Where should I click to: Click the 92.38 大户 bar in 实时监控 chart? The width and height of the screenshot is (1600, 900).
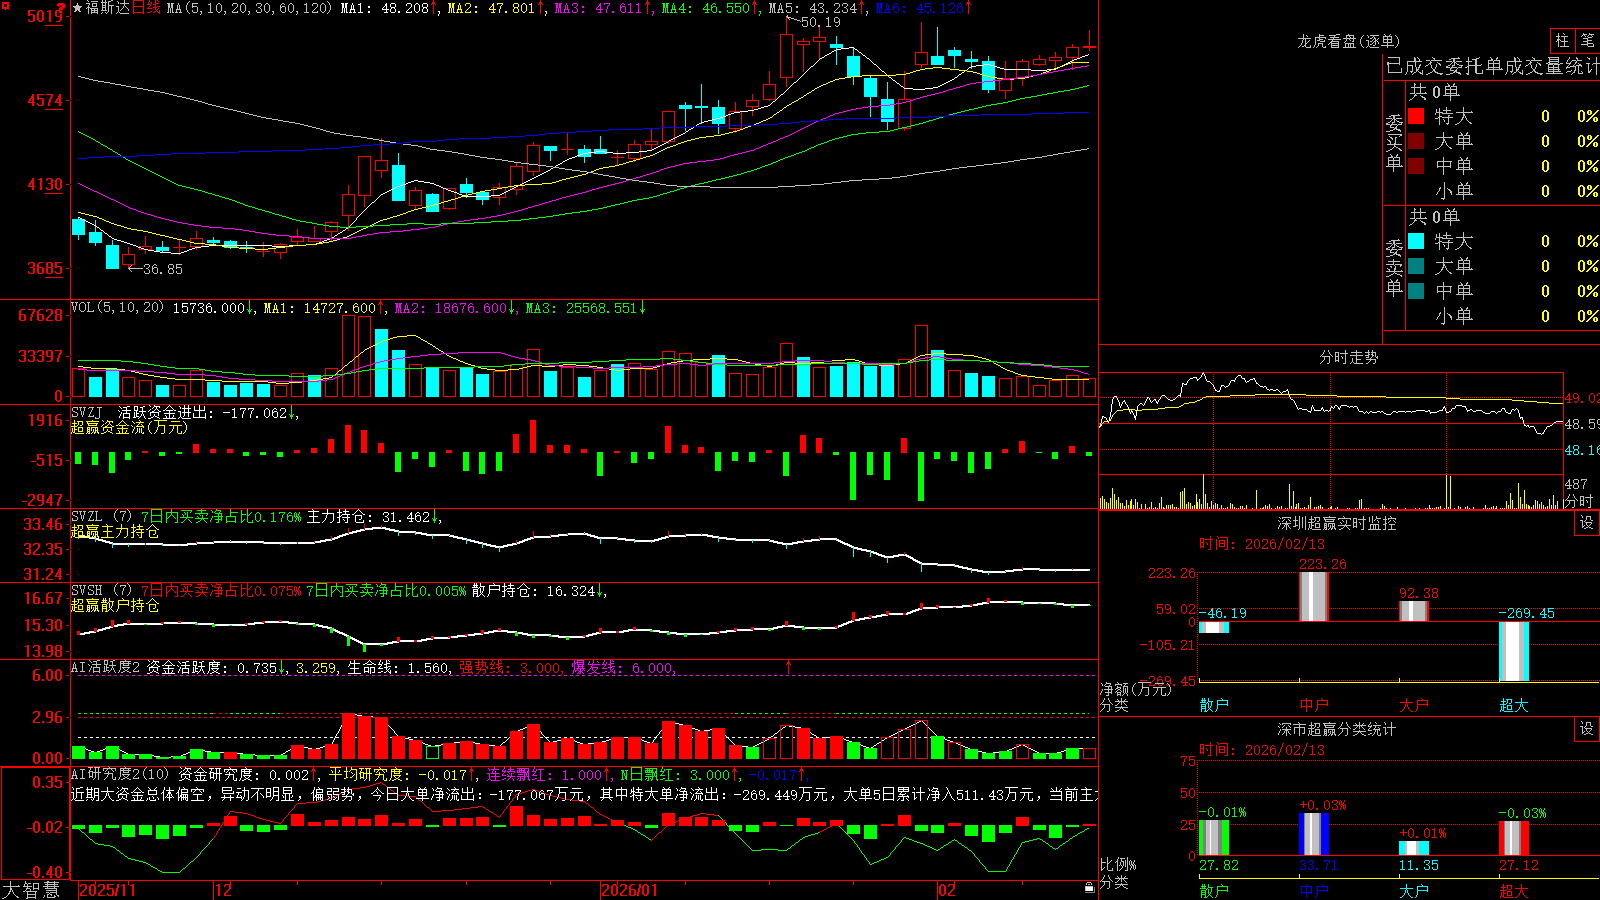(1414, 611)
